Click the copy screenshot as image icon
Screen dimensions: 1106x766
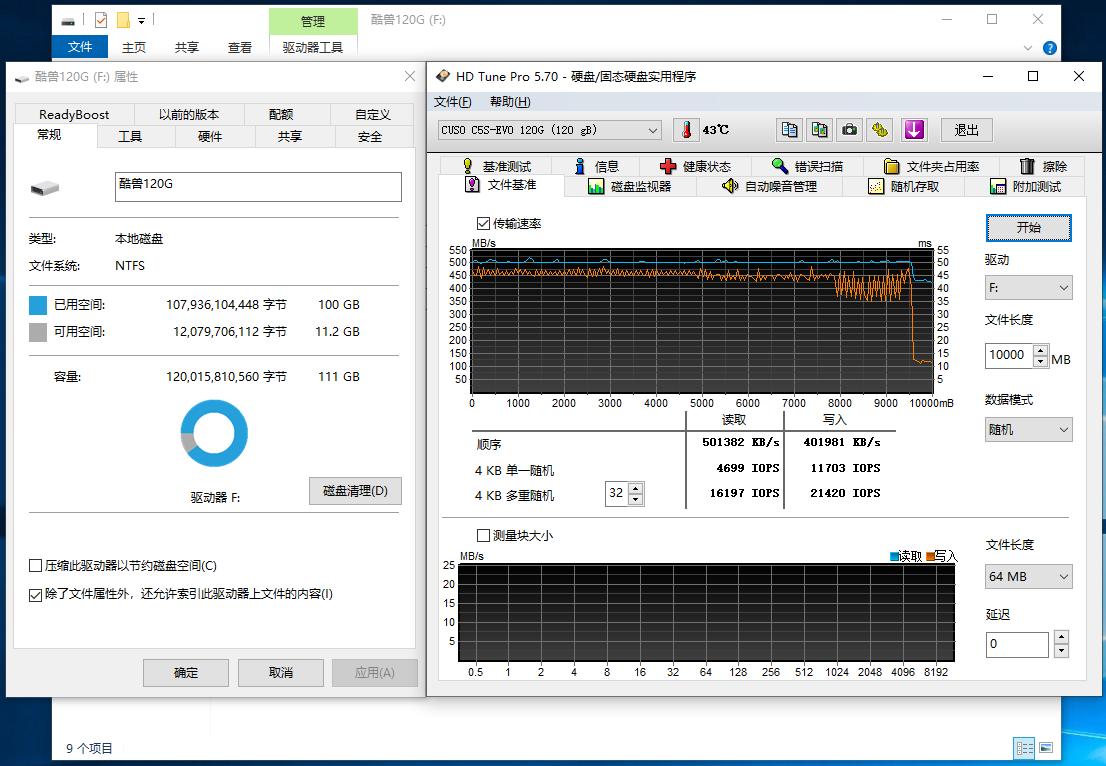click(x=819, y=130)
